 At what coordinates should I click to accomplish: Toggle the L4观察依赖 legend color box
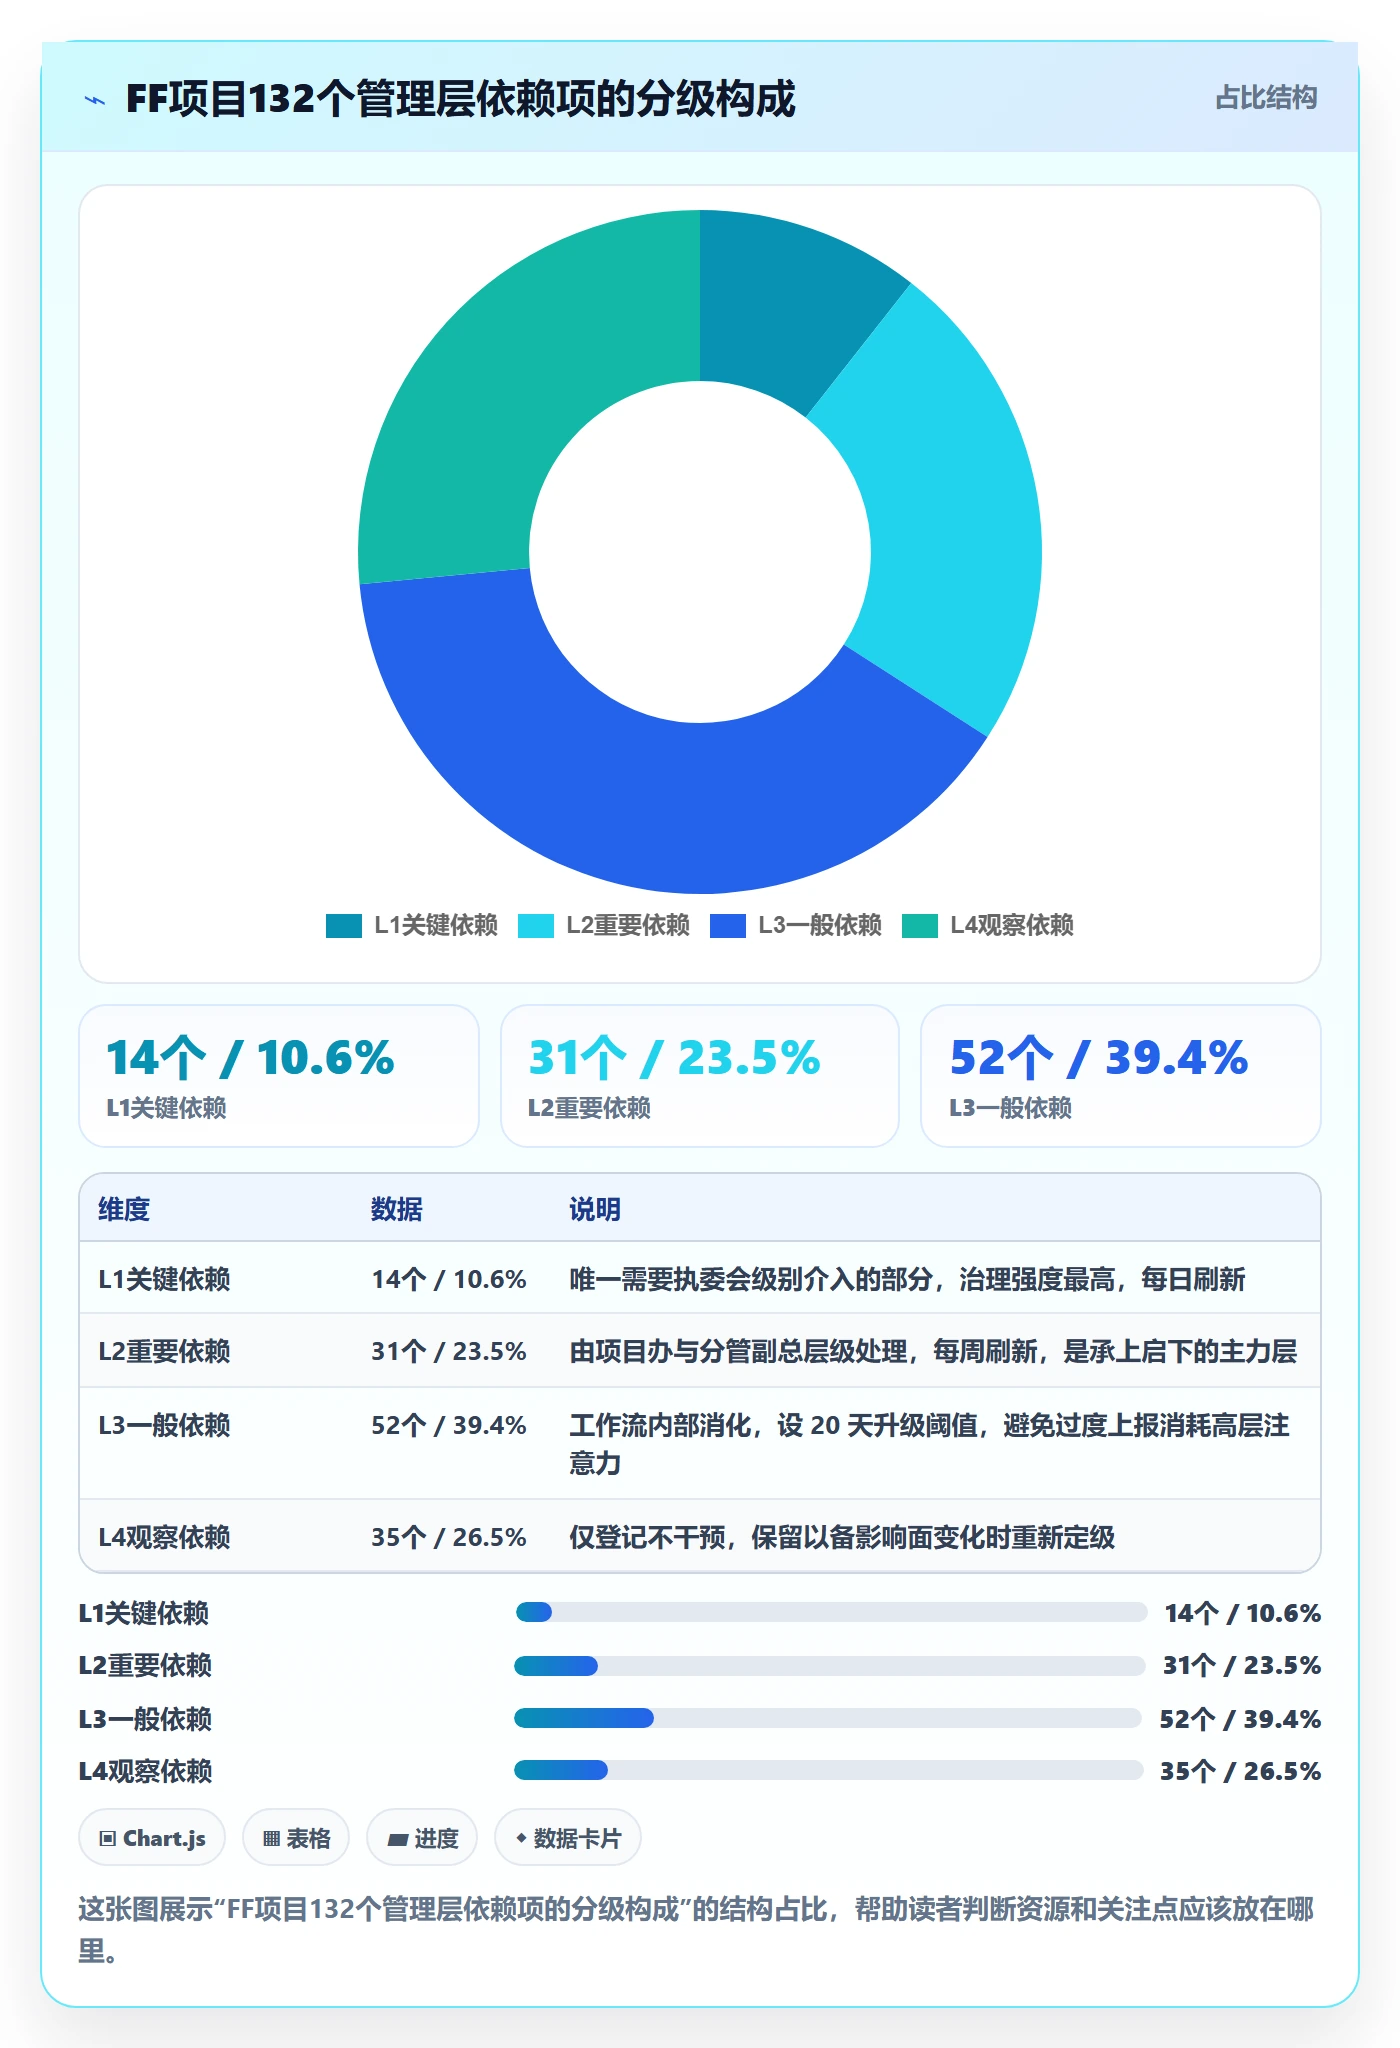919,926
